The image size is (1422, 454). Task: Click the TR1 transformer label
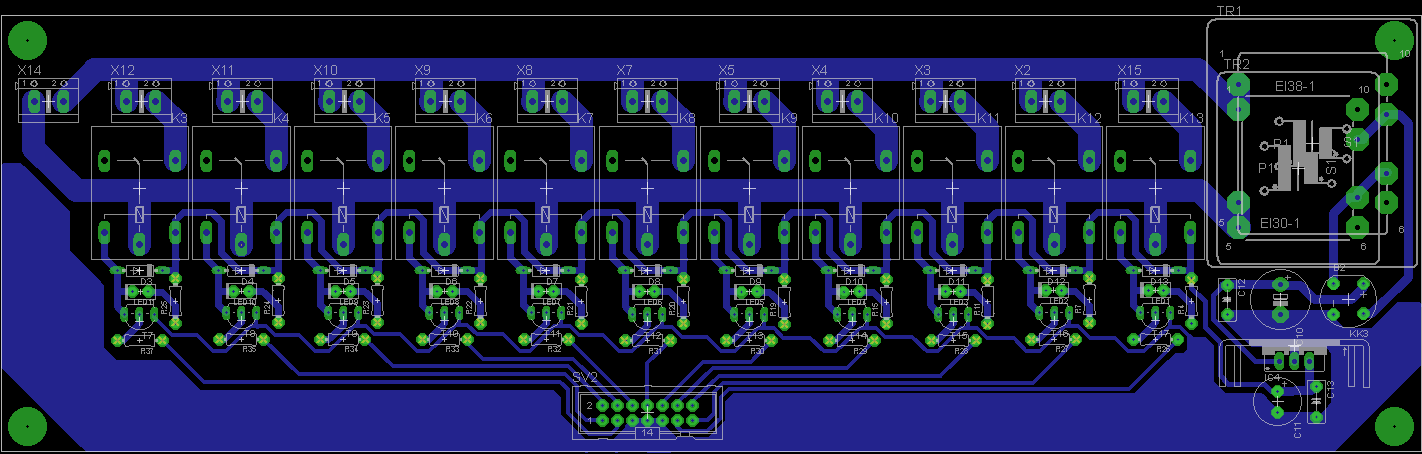click(1228, 11)
